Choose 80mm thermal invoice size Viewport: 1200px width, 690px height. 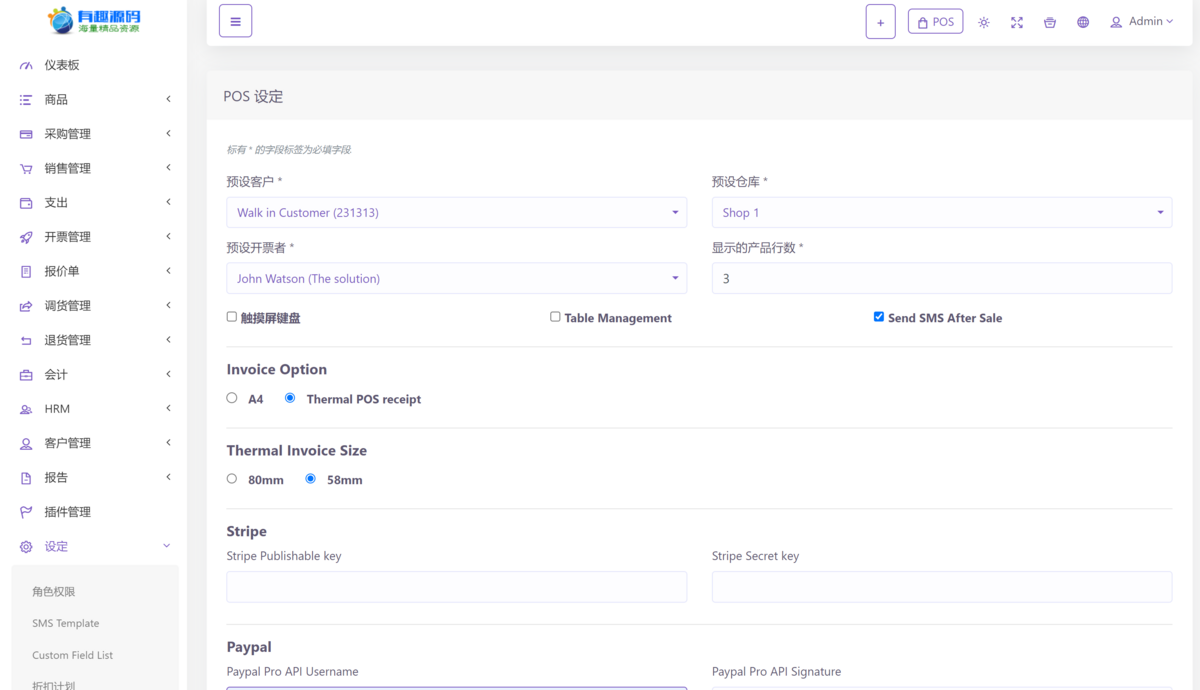pos(232,479)
